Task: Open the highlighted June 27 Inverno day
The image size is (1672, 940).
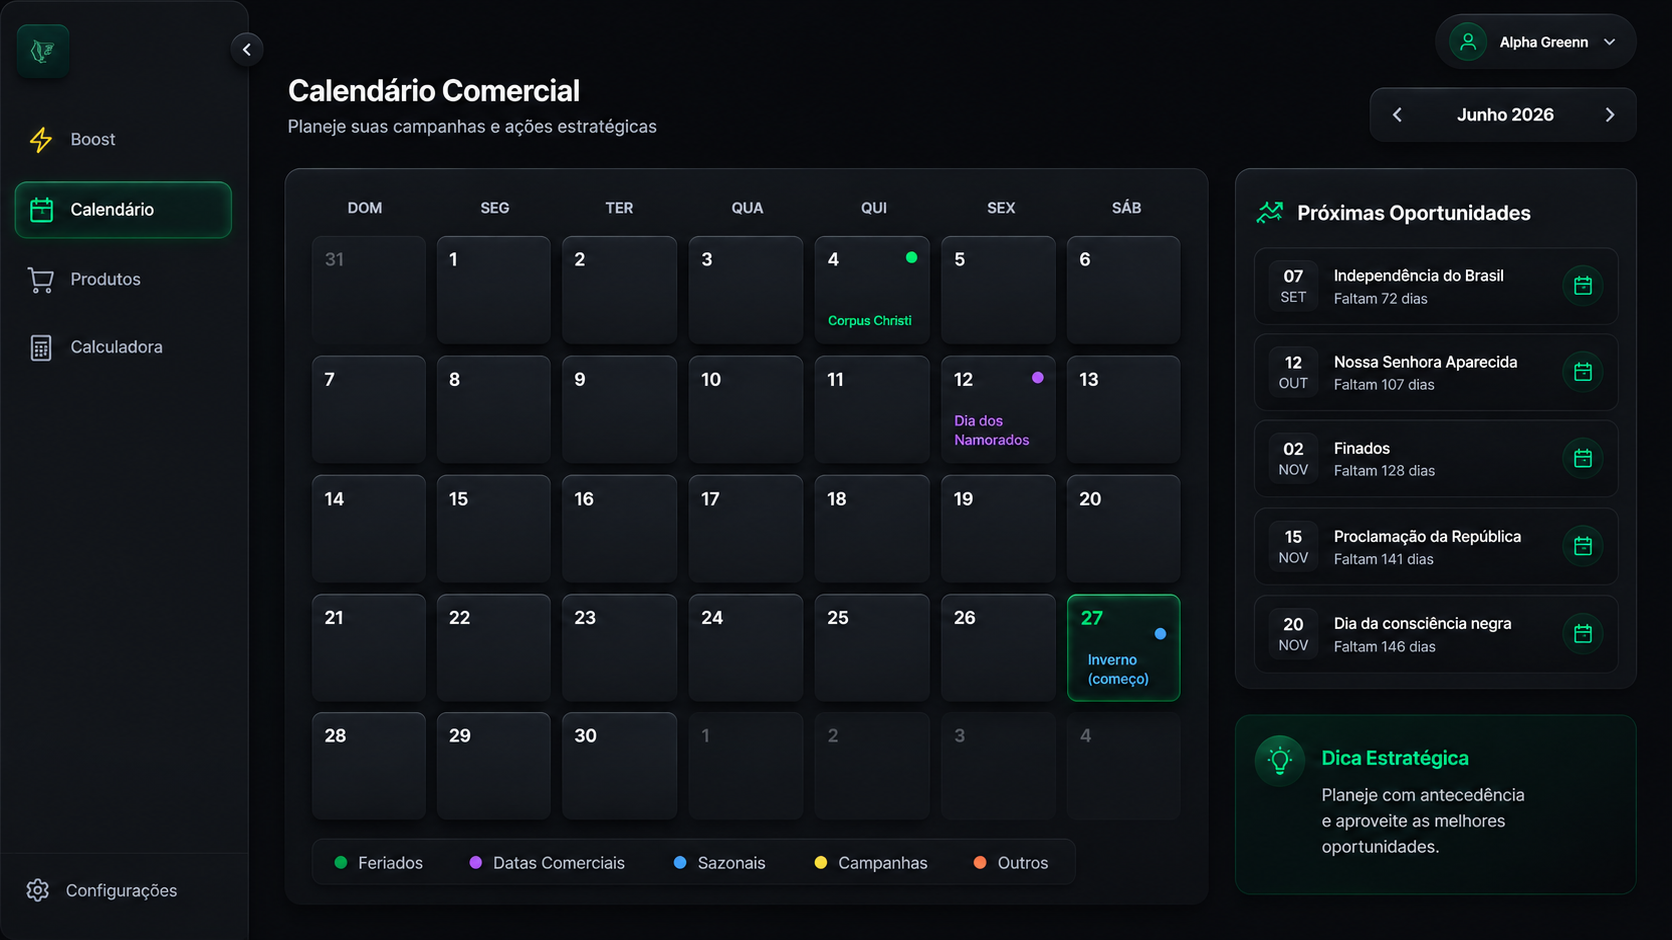Action: [x=1124, y=648]
